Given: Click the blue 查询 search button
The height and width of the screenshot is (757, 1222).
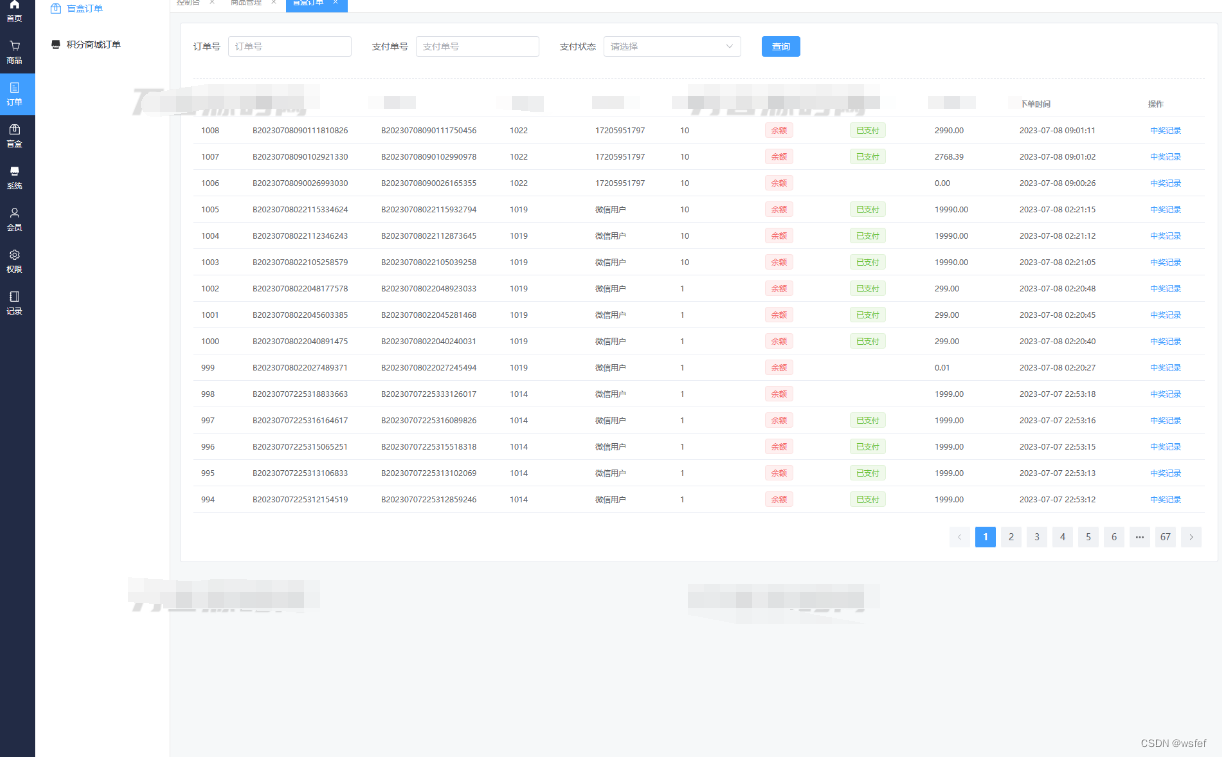Looking at the screenshot, I should [x=780, y=46].
